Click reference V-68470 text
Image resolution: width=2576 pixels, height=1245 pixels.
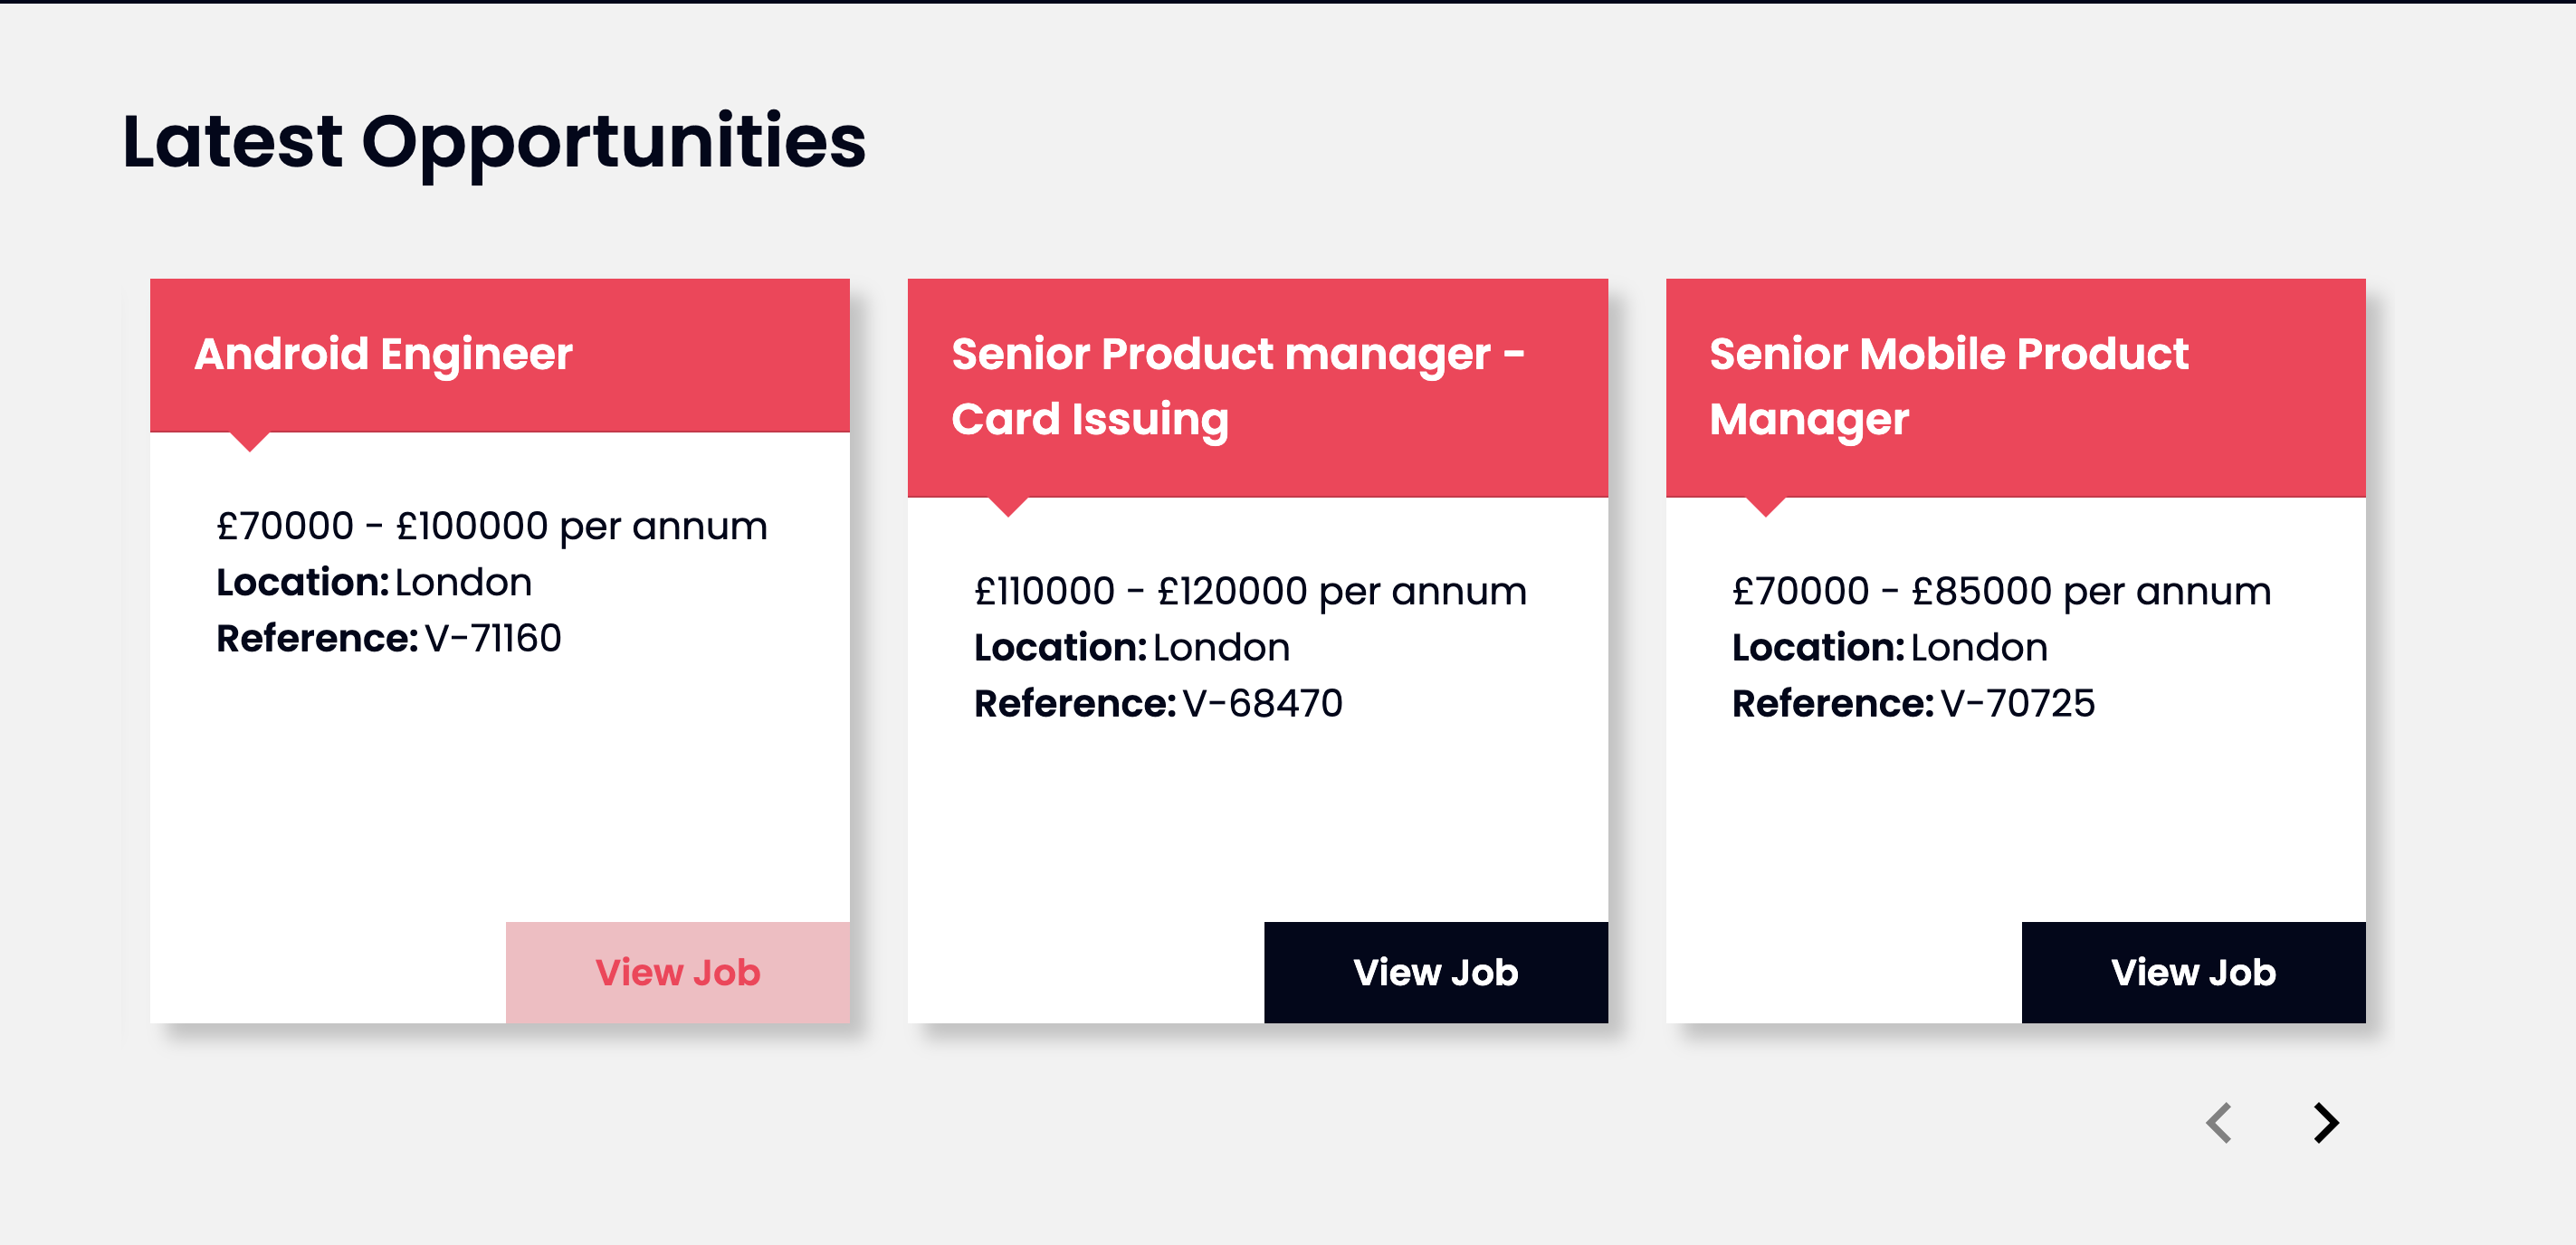1262,703
